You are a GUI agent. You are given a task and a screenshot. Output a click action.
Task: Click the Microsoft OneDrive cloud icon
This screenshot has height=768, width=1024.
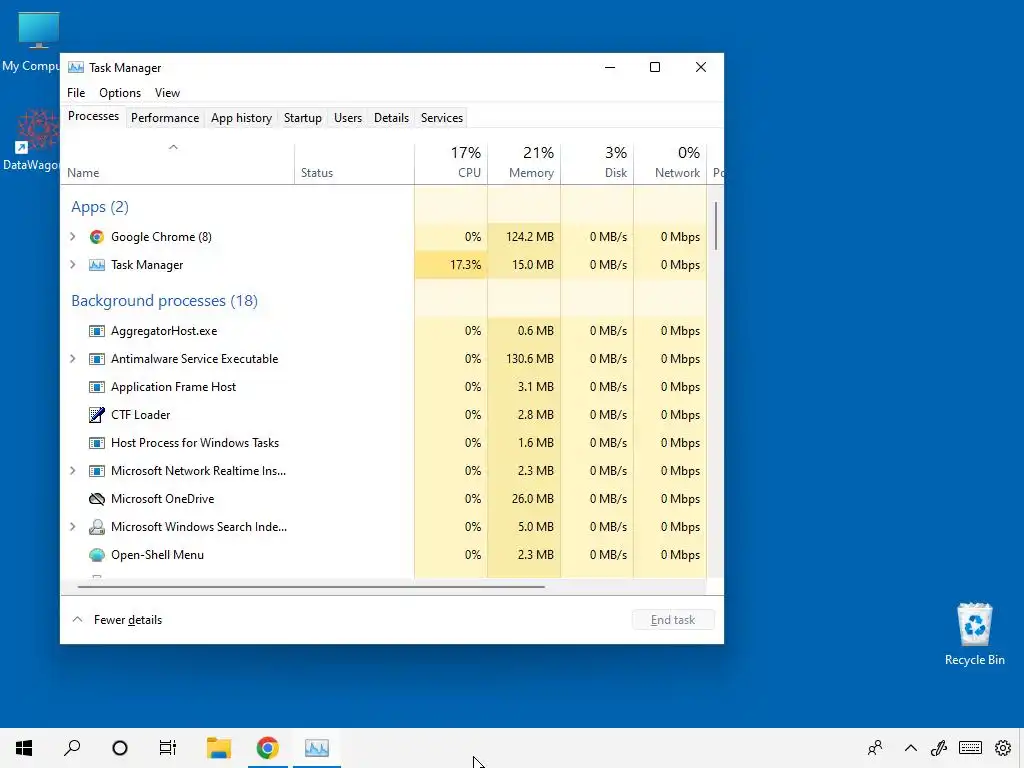coord(97,499)
